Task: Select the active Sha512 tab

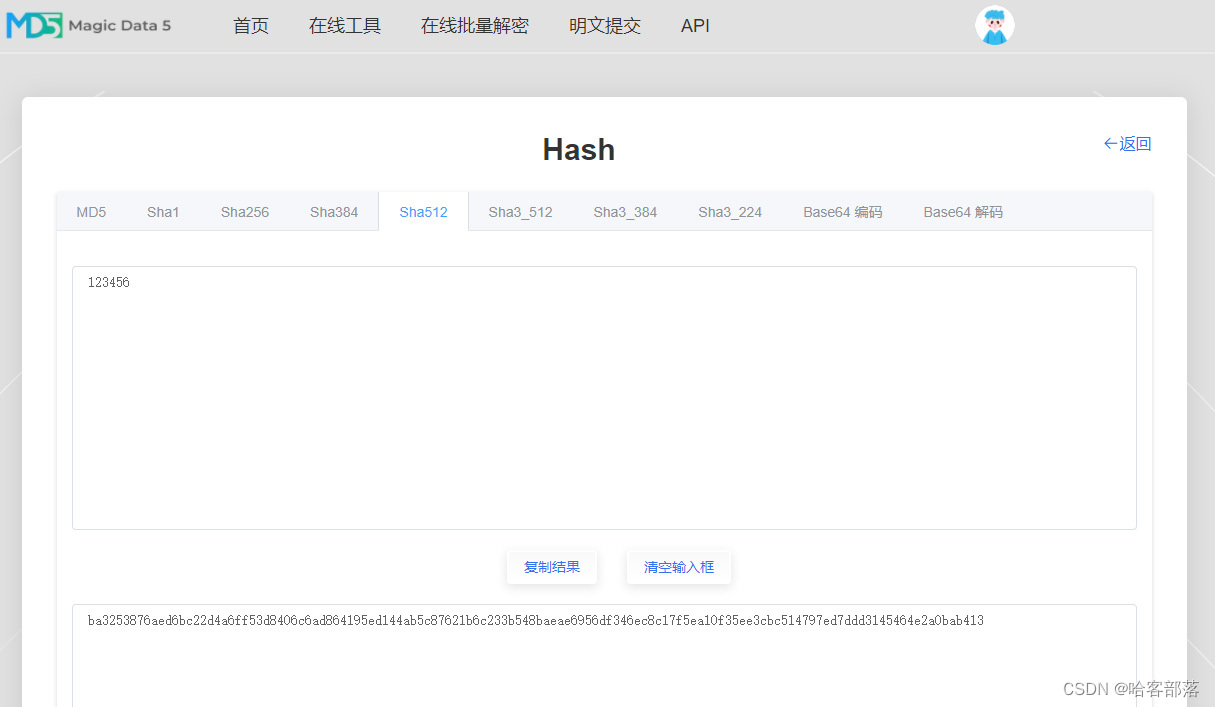Action: click(423, 212)
